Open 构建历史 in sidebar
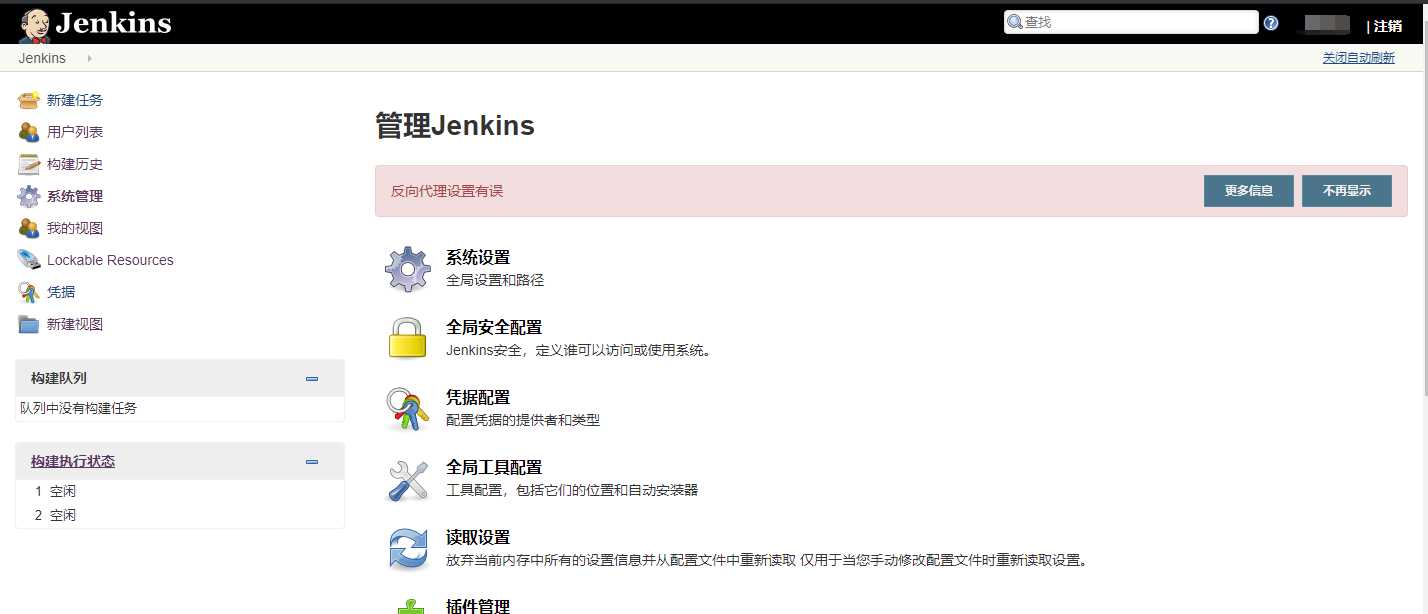 coord(75,164)
